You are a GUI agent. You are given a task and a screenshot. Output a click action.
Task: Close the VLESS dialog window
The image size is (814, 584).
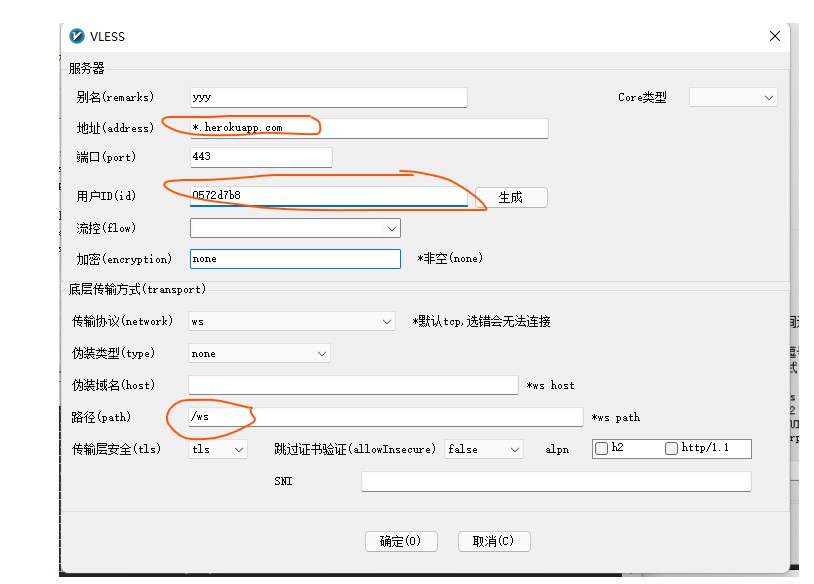click(774, 36)
